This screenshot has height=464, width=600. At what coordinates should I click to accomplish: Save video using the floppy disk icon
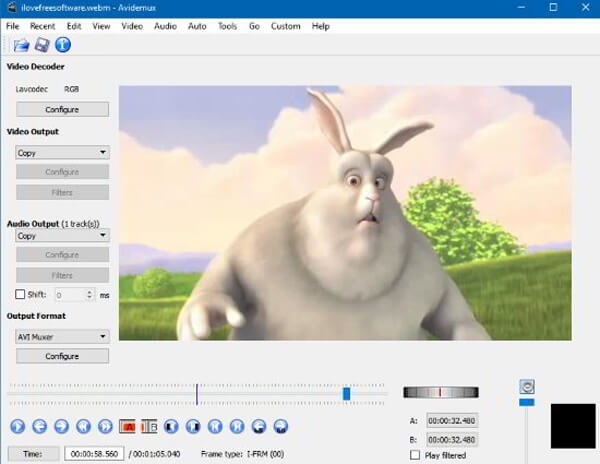pos(42,45)
